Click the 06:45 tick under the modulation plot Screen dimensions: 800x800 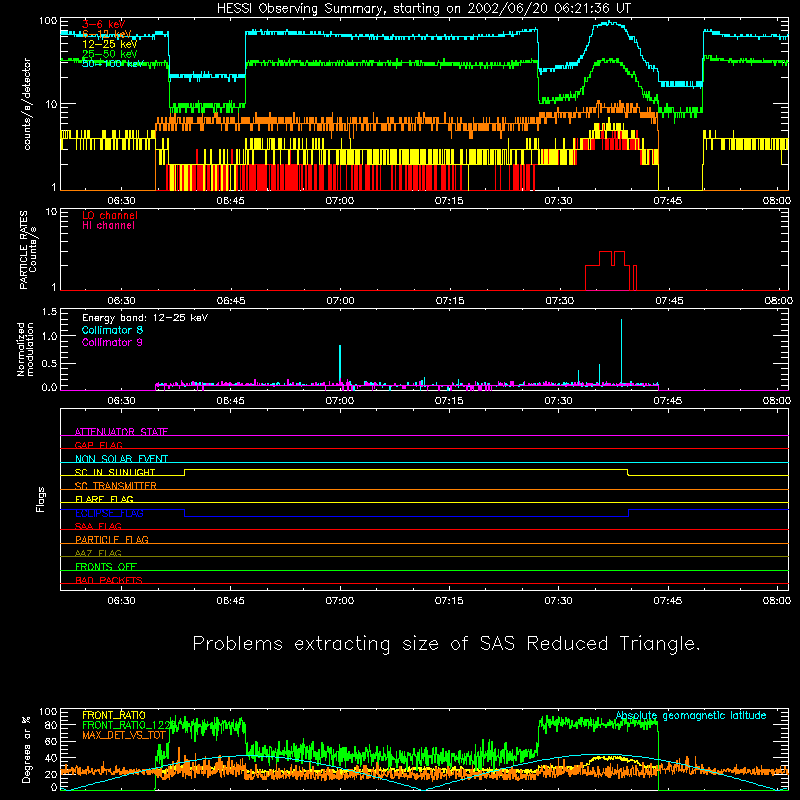[x=231, y=401]
